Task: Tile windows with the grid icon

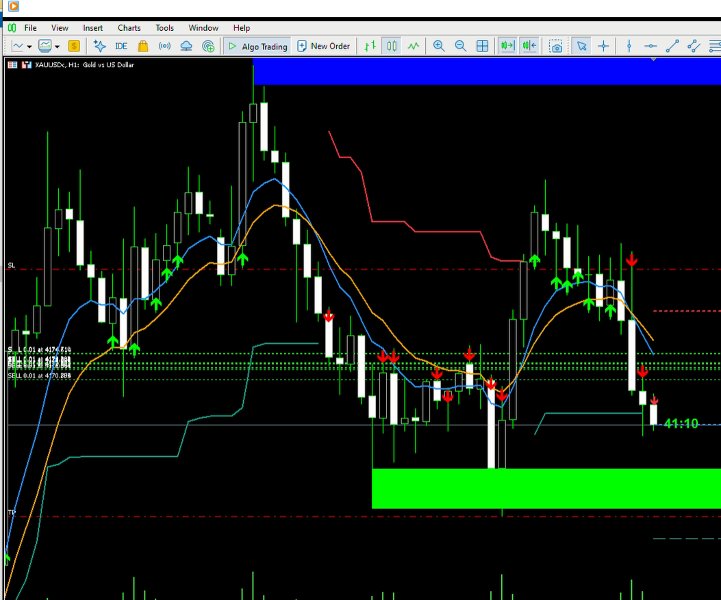Action: point(482,46)
